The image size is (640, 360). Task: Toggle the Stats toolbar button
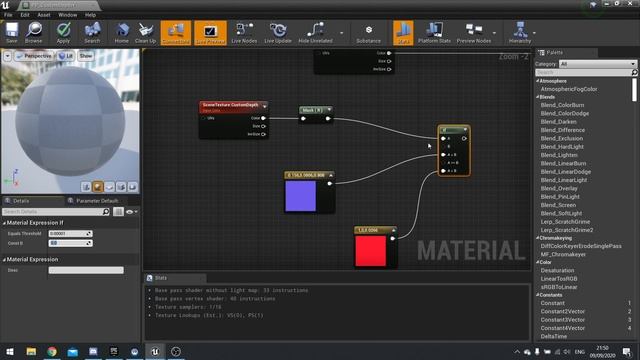click(x=403, y=33)
